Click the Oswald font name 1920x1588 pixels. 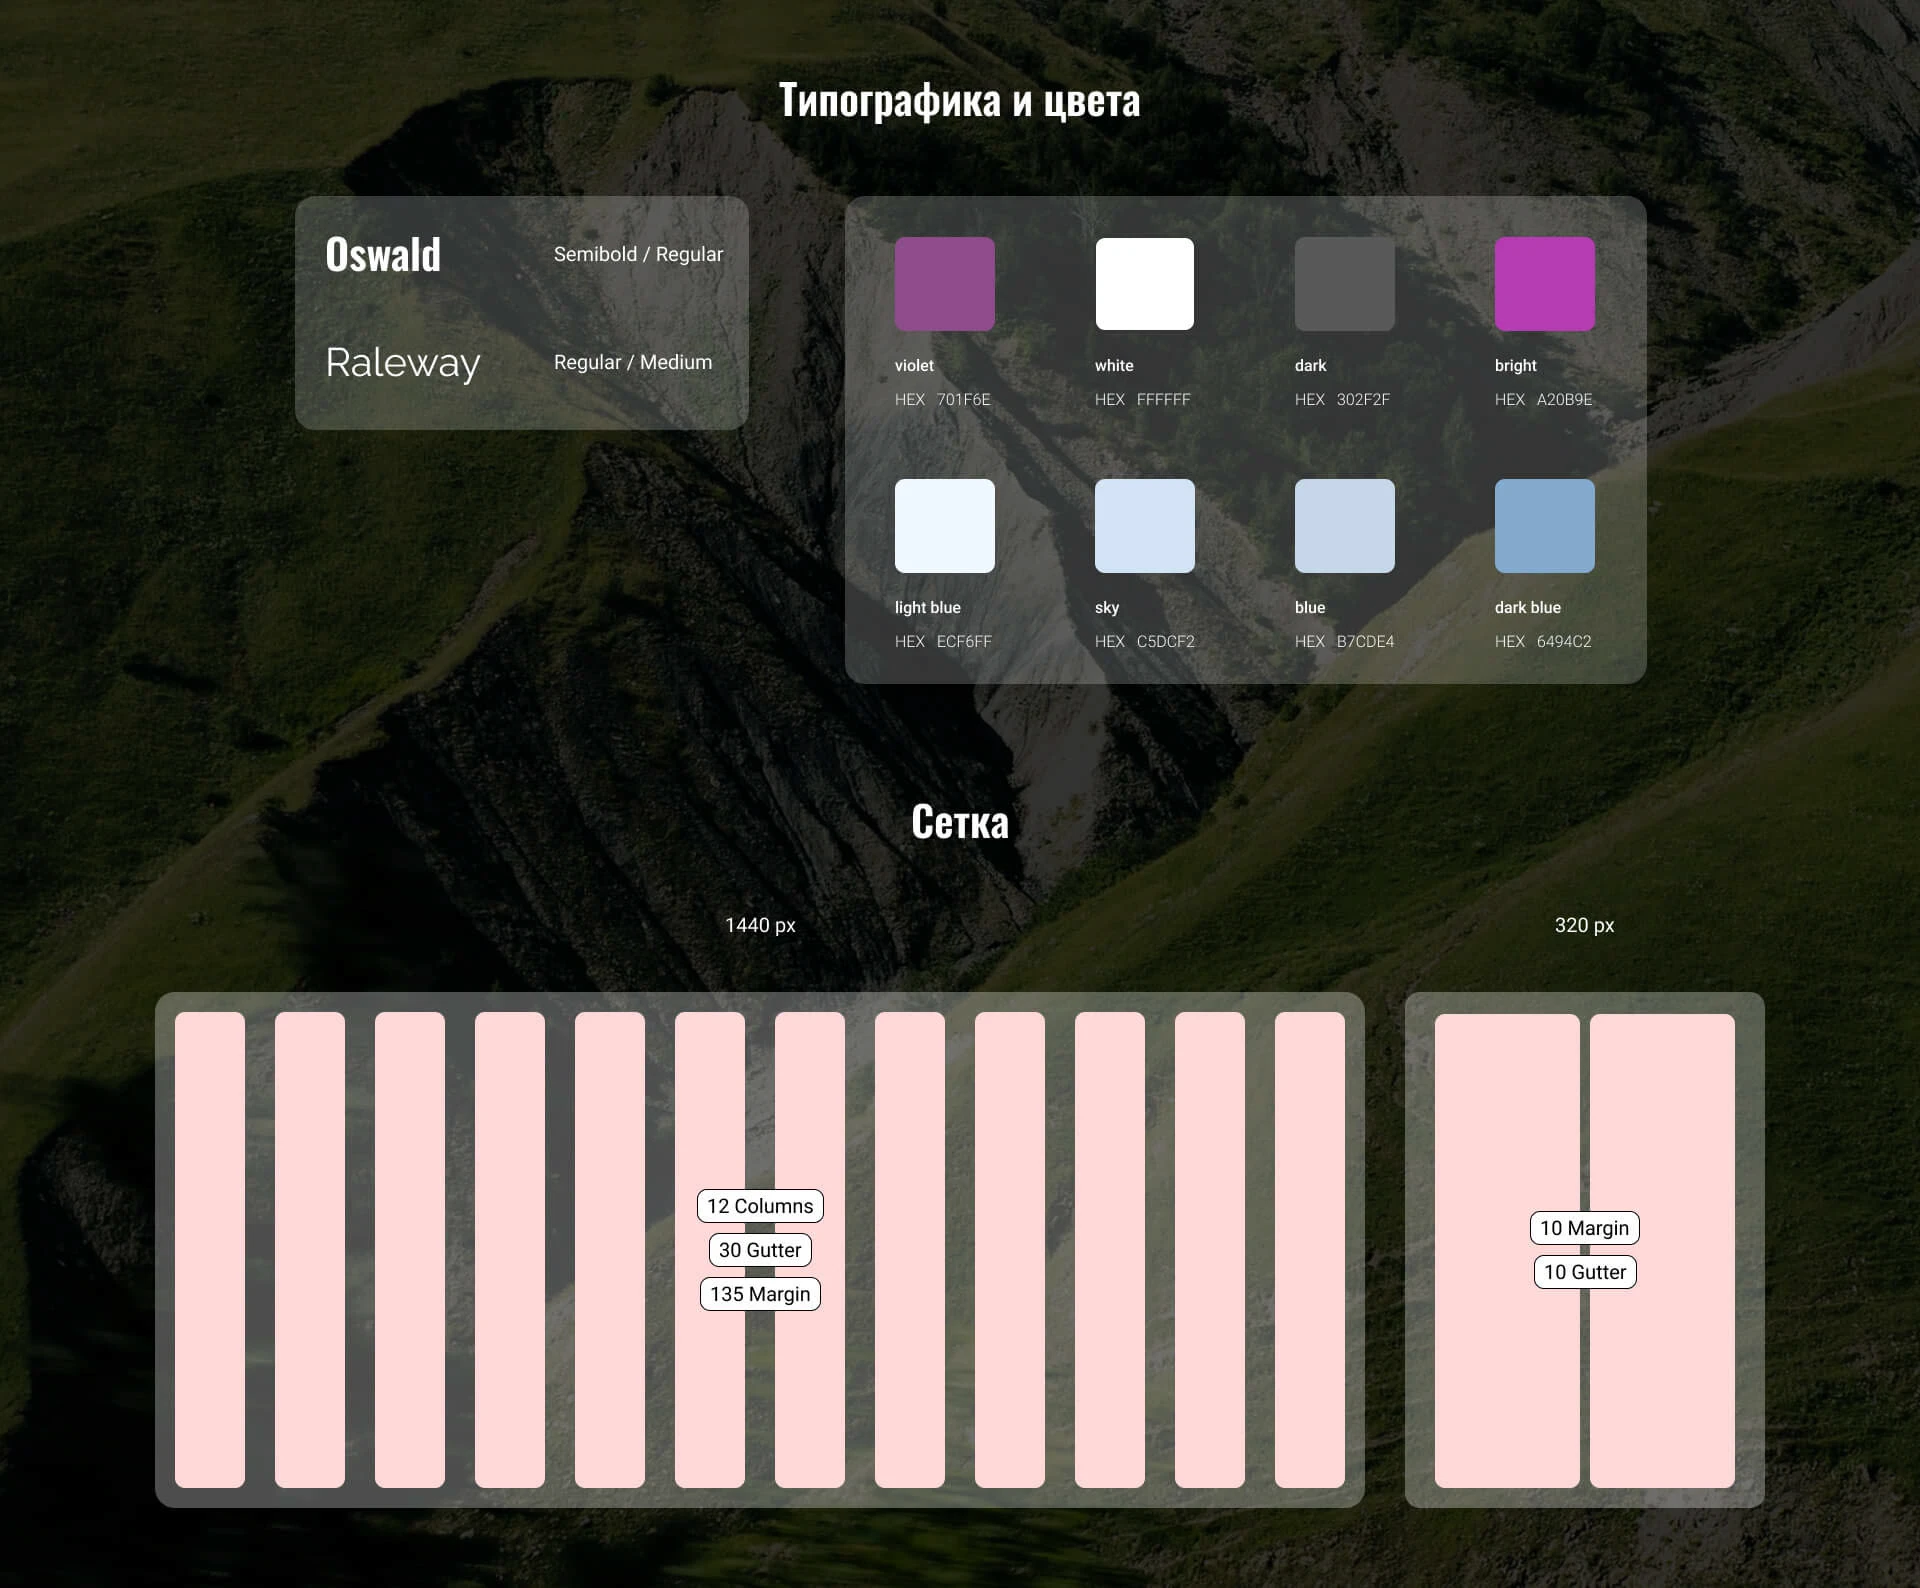(x=383, y=255)
